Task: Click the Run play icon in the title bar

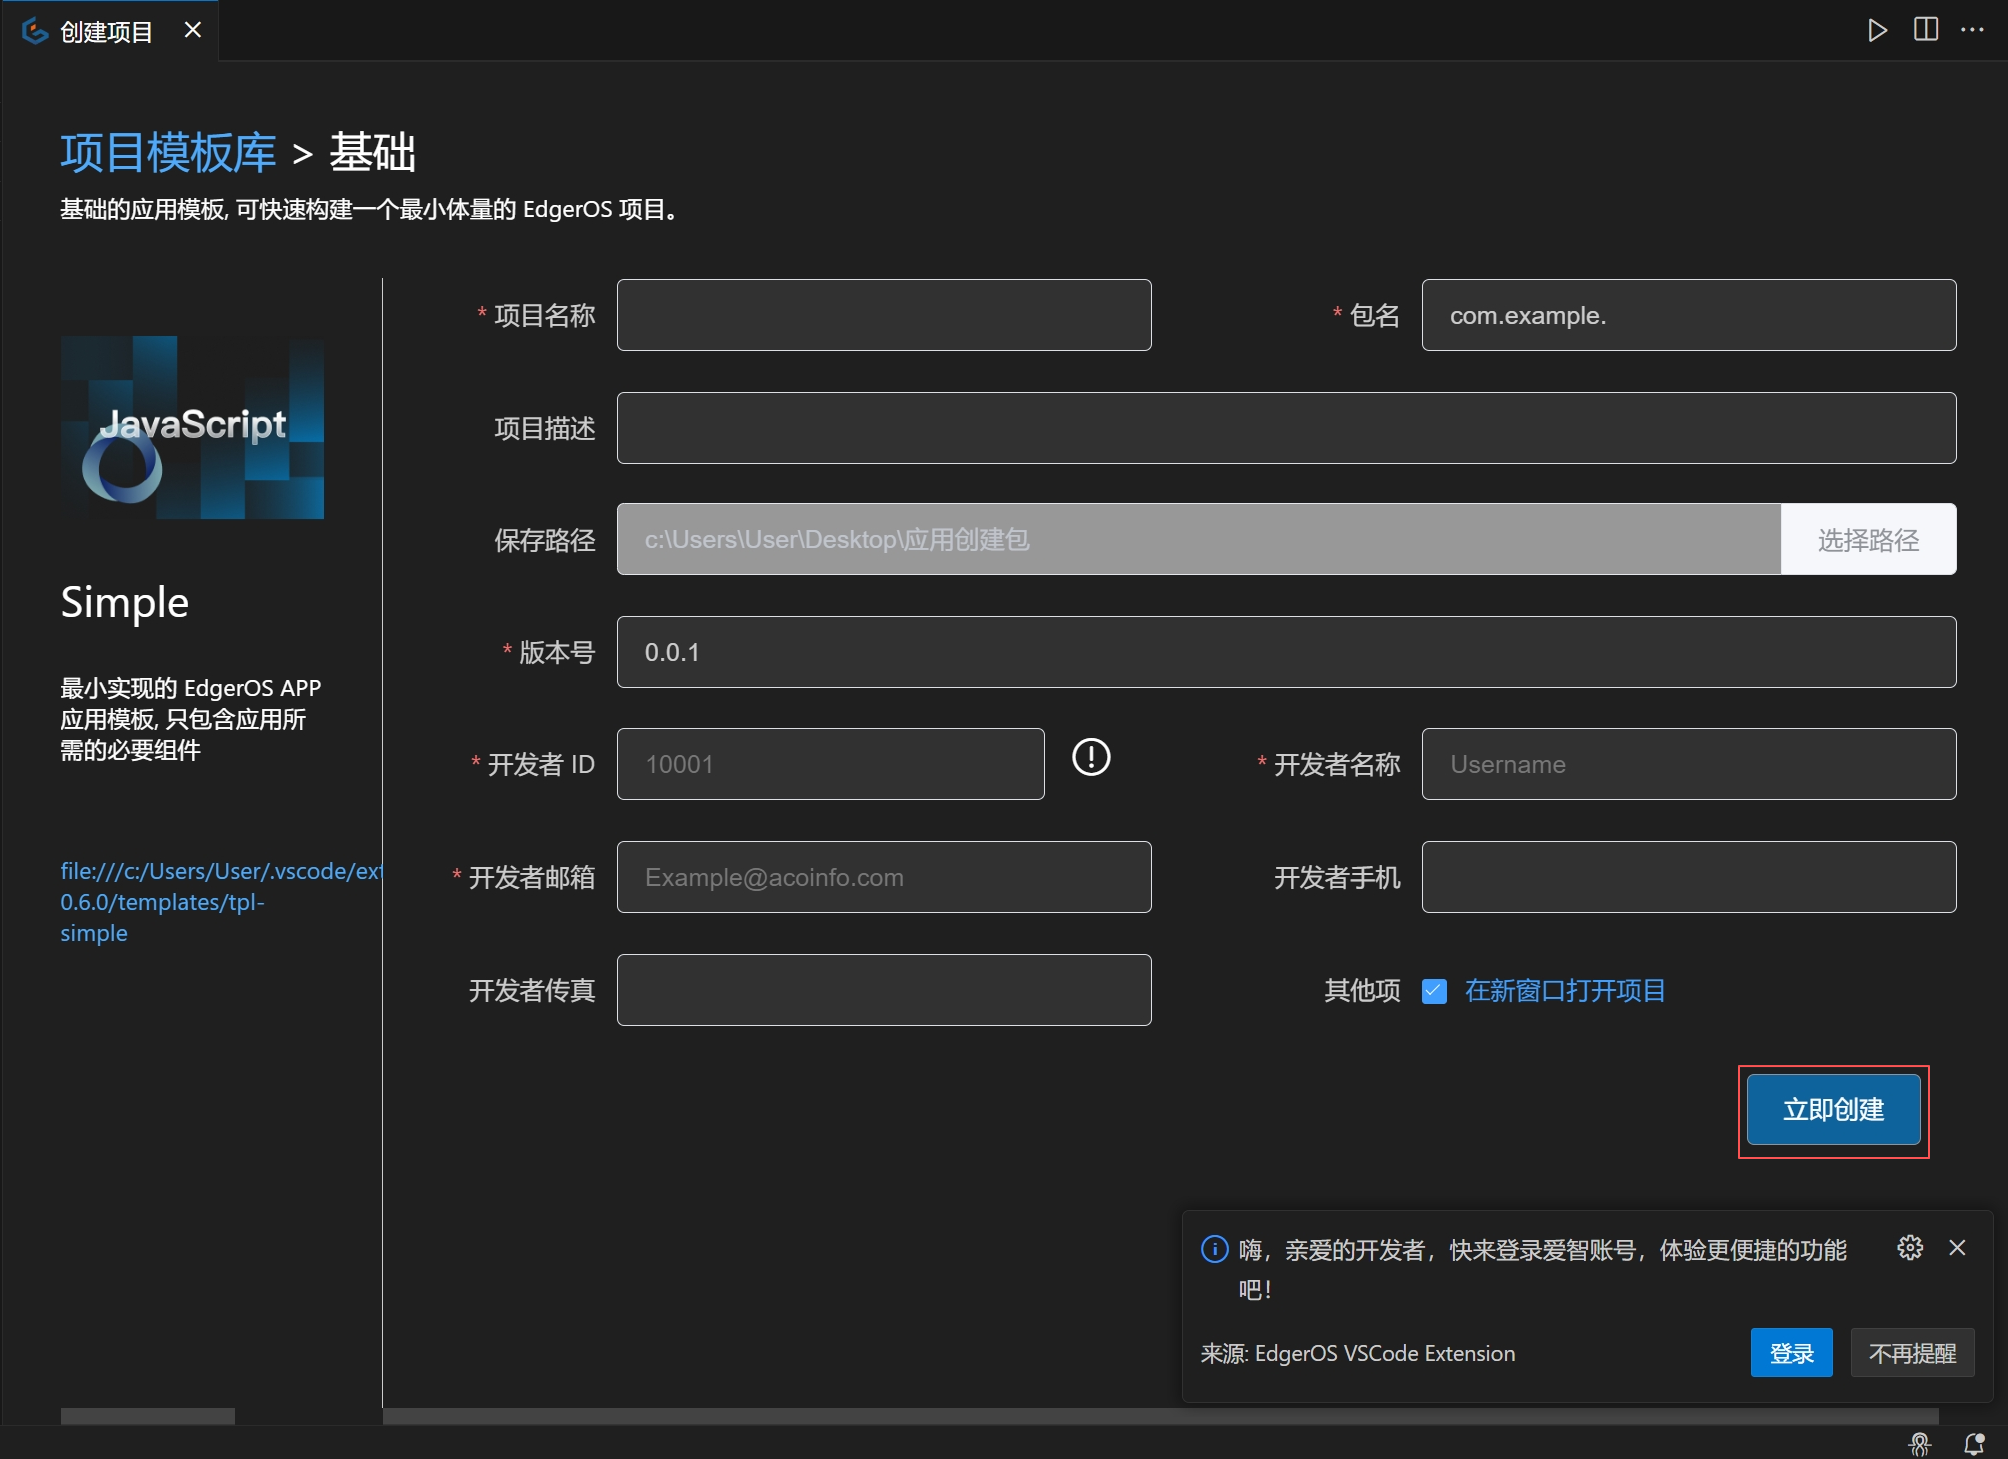Action: 1877,30
